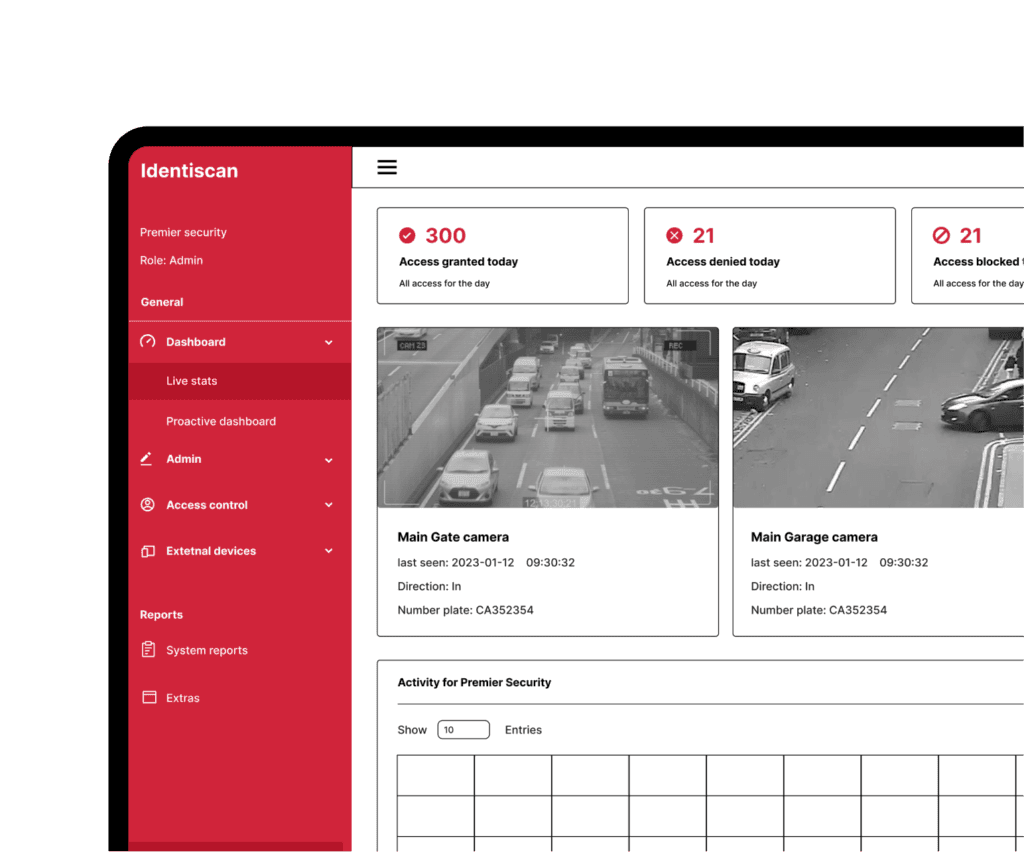Open the Admin menu item
The height and width of the screenshot is (852, 1024).
240,460
